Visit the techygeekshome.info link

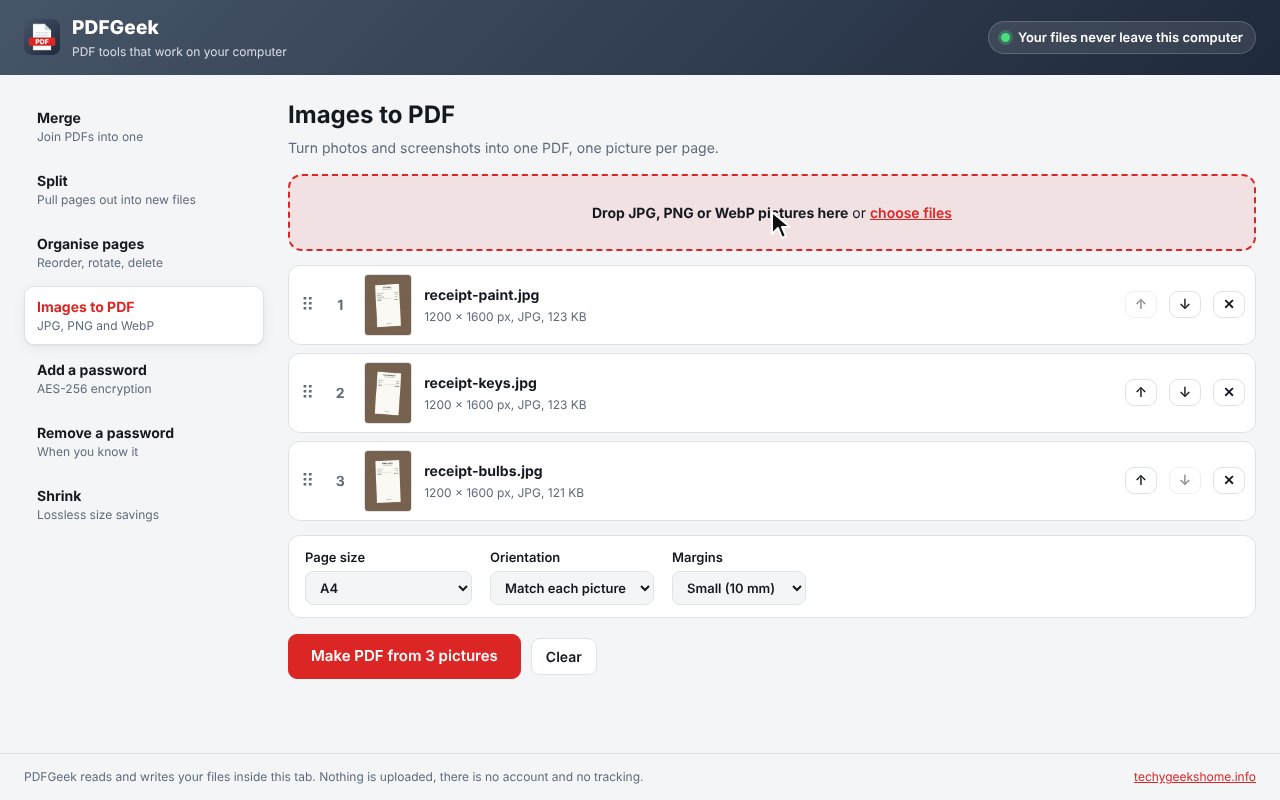point(1195,777)
